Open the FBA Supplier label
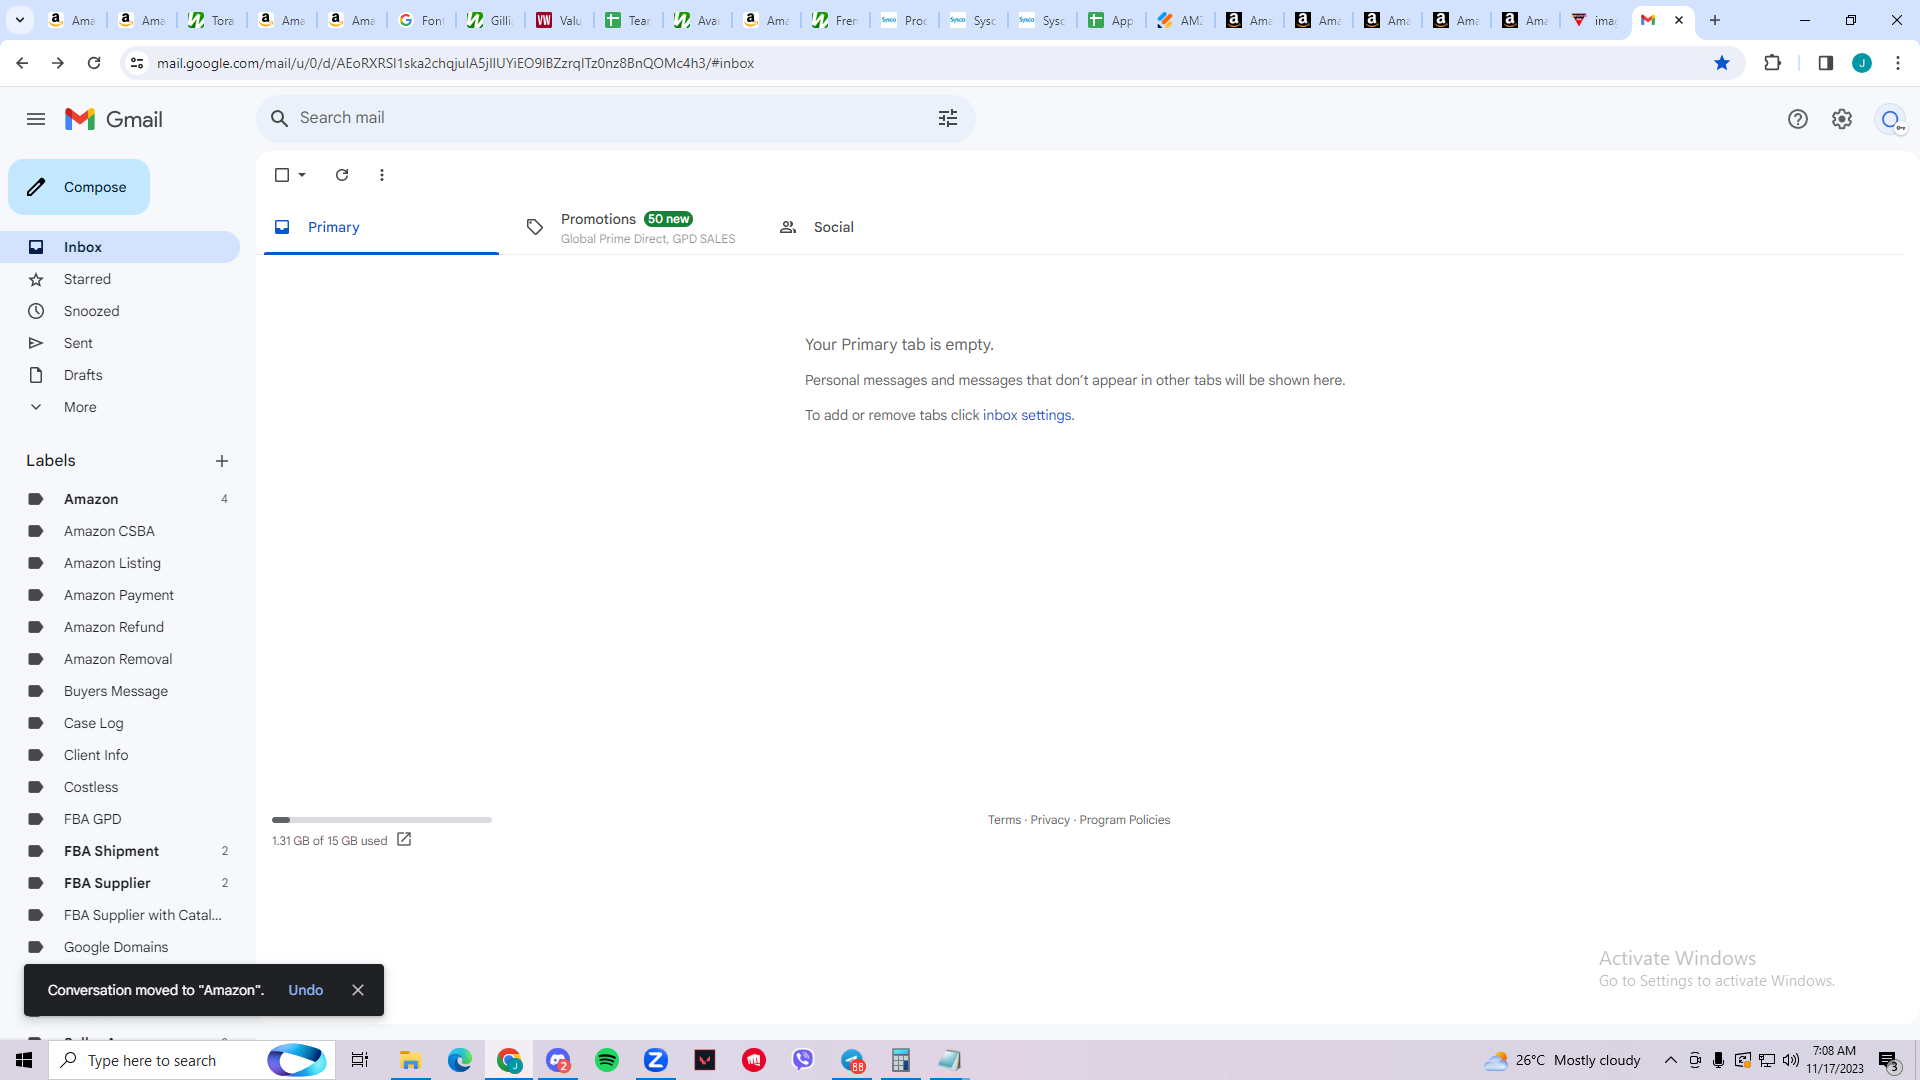 pyautogui.click(x=120, y=883)
